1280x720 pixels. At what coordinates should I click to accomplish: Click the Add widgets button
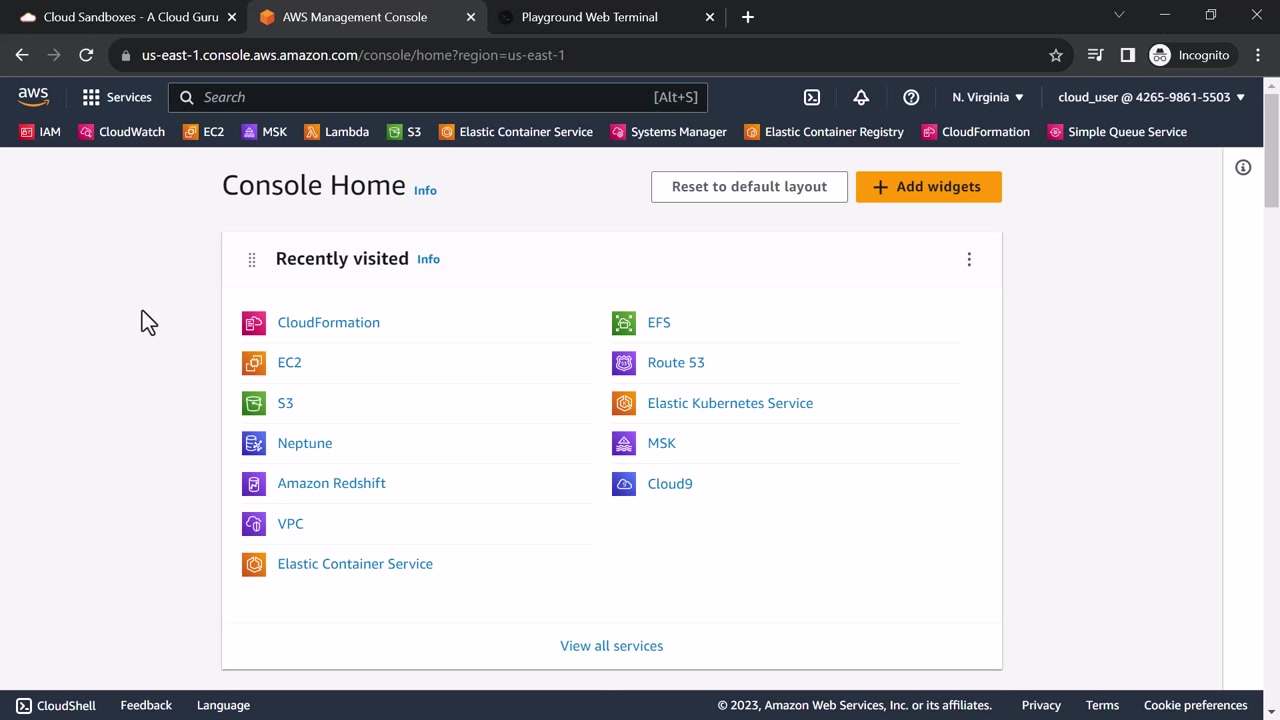tap(928, 187)
